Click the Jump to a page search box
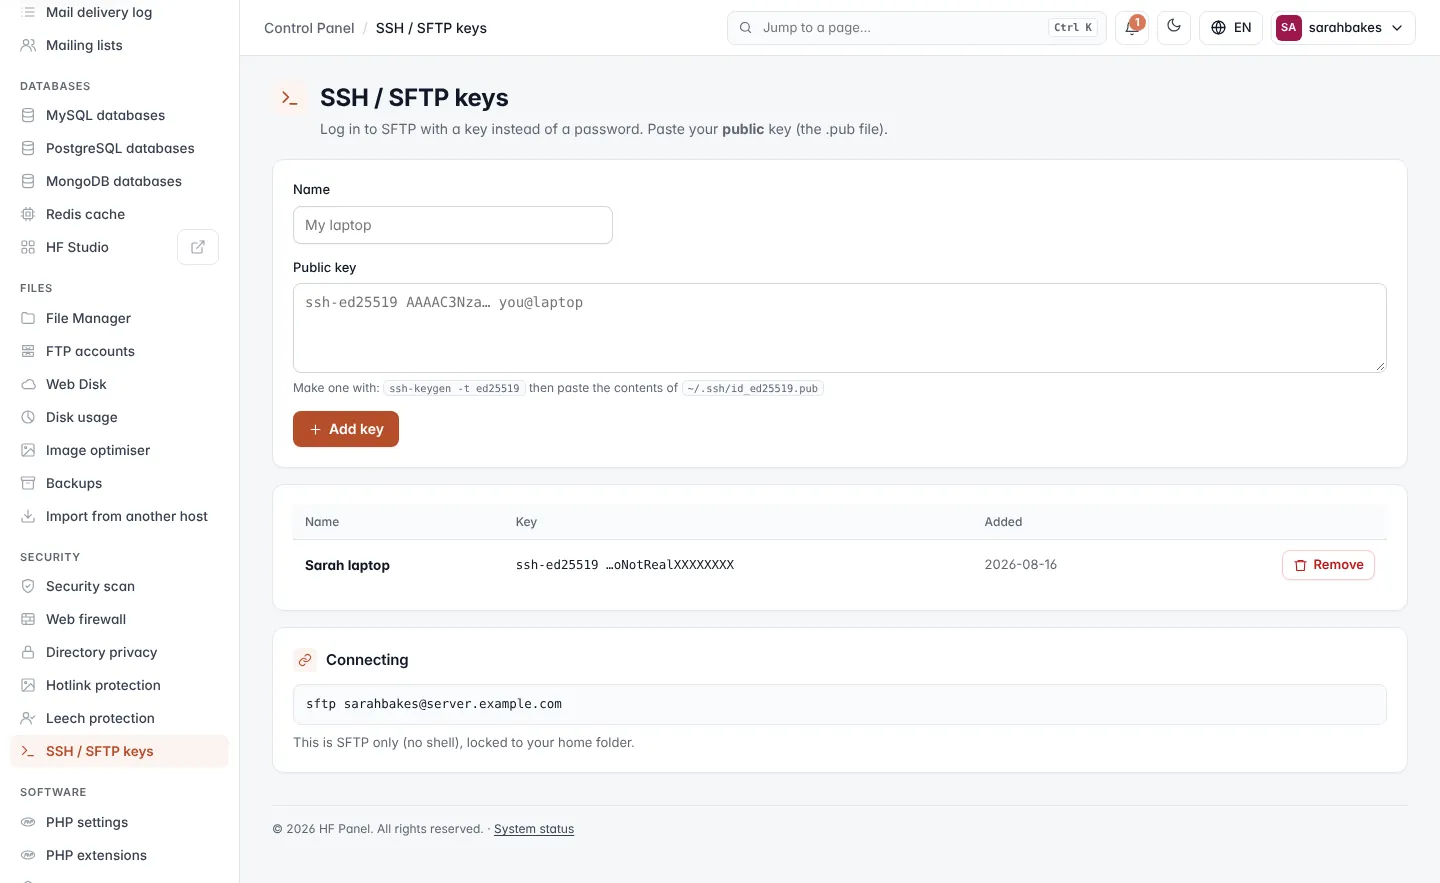The image size is (1440, 883). click(x=916, y=28)
